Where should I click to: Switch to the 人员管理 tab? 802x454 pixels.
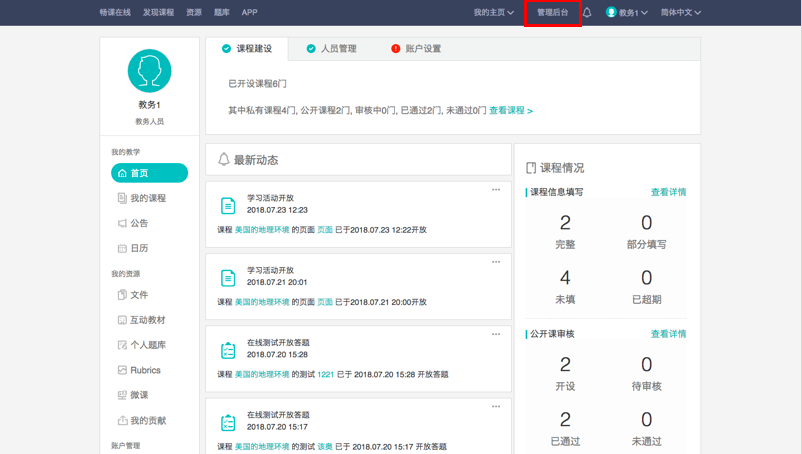(331, 48)
